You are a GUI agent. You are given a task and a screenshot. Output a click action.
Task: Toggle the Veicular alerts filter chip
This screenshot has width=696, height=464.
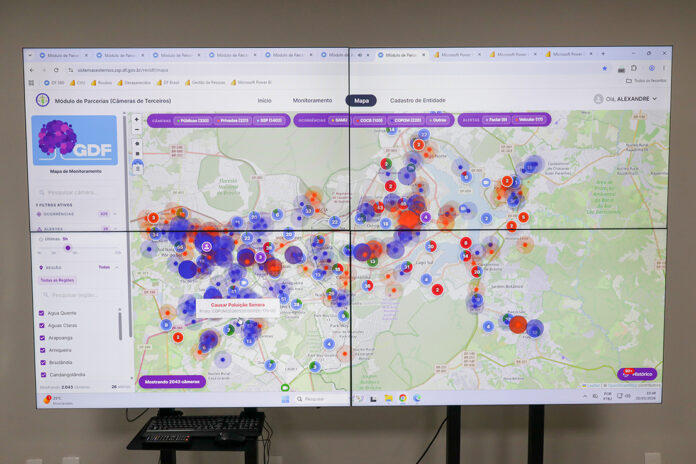[530, 119]
